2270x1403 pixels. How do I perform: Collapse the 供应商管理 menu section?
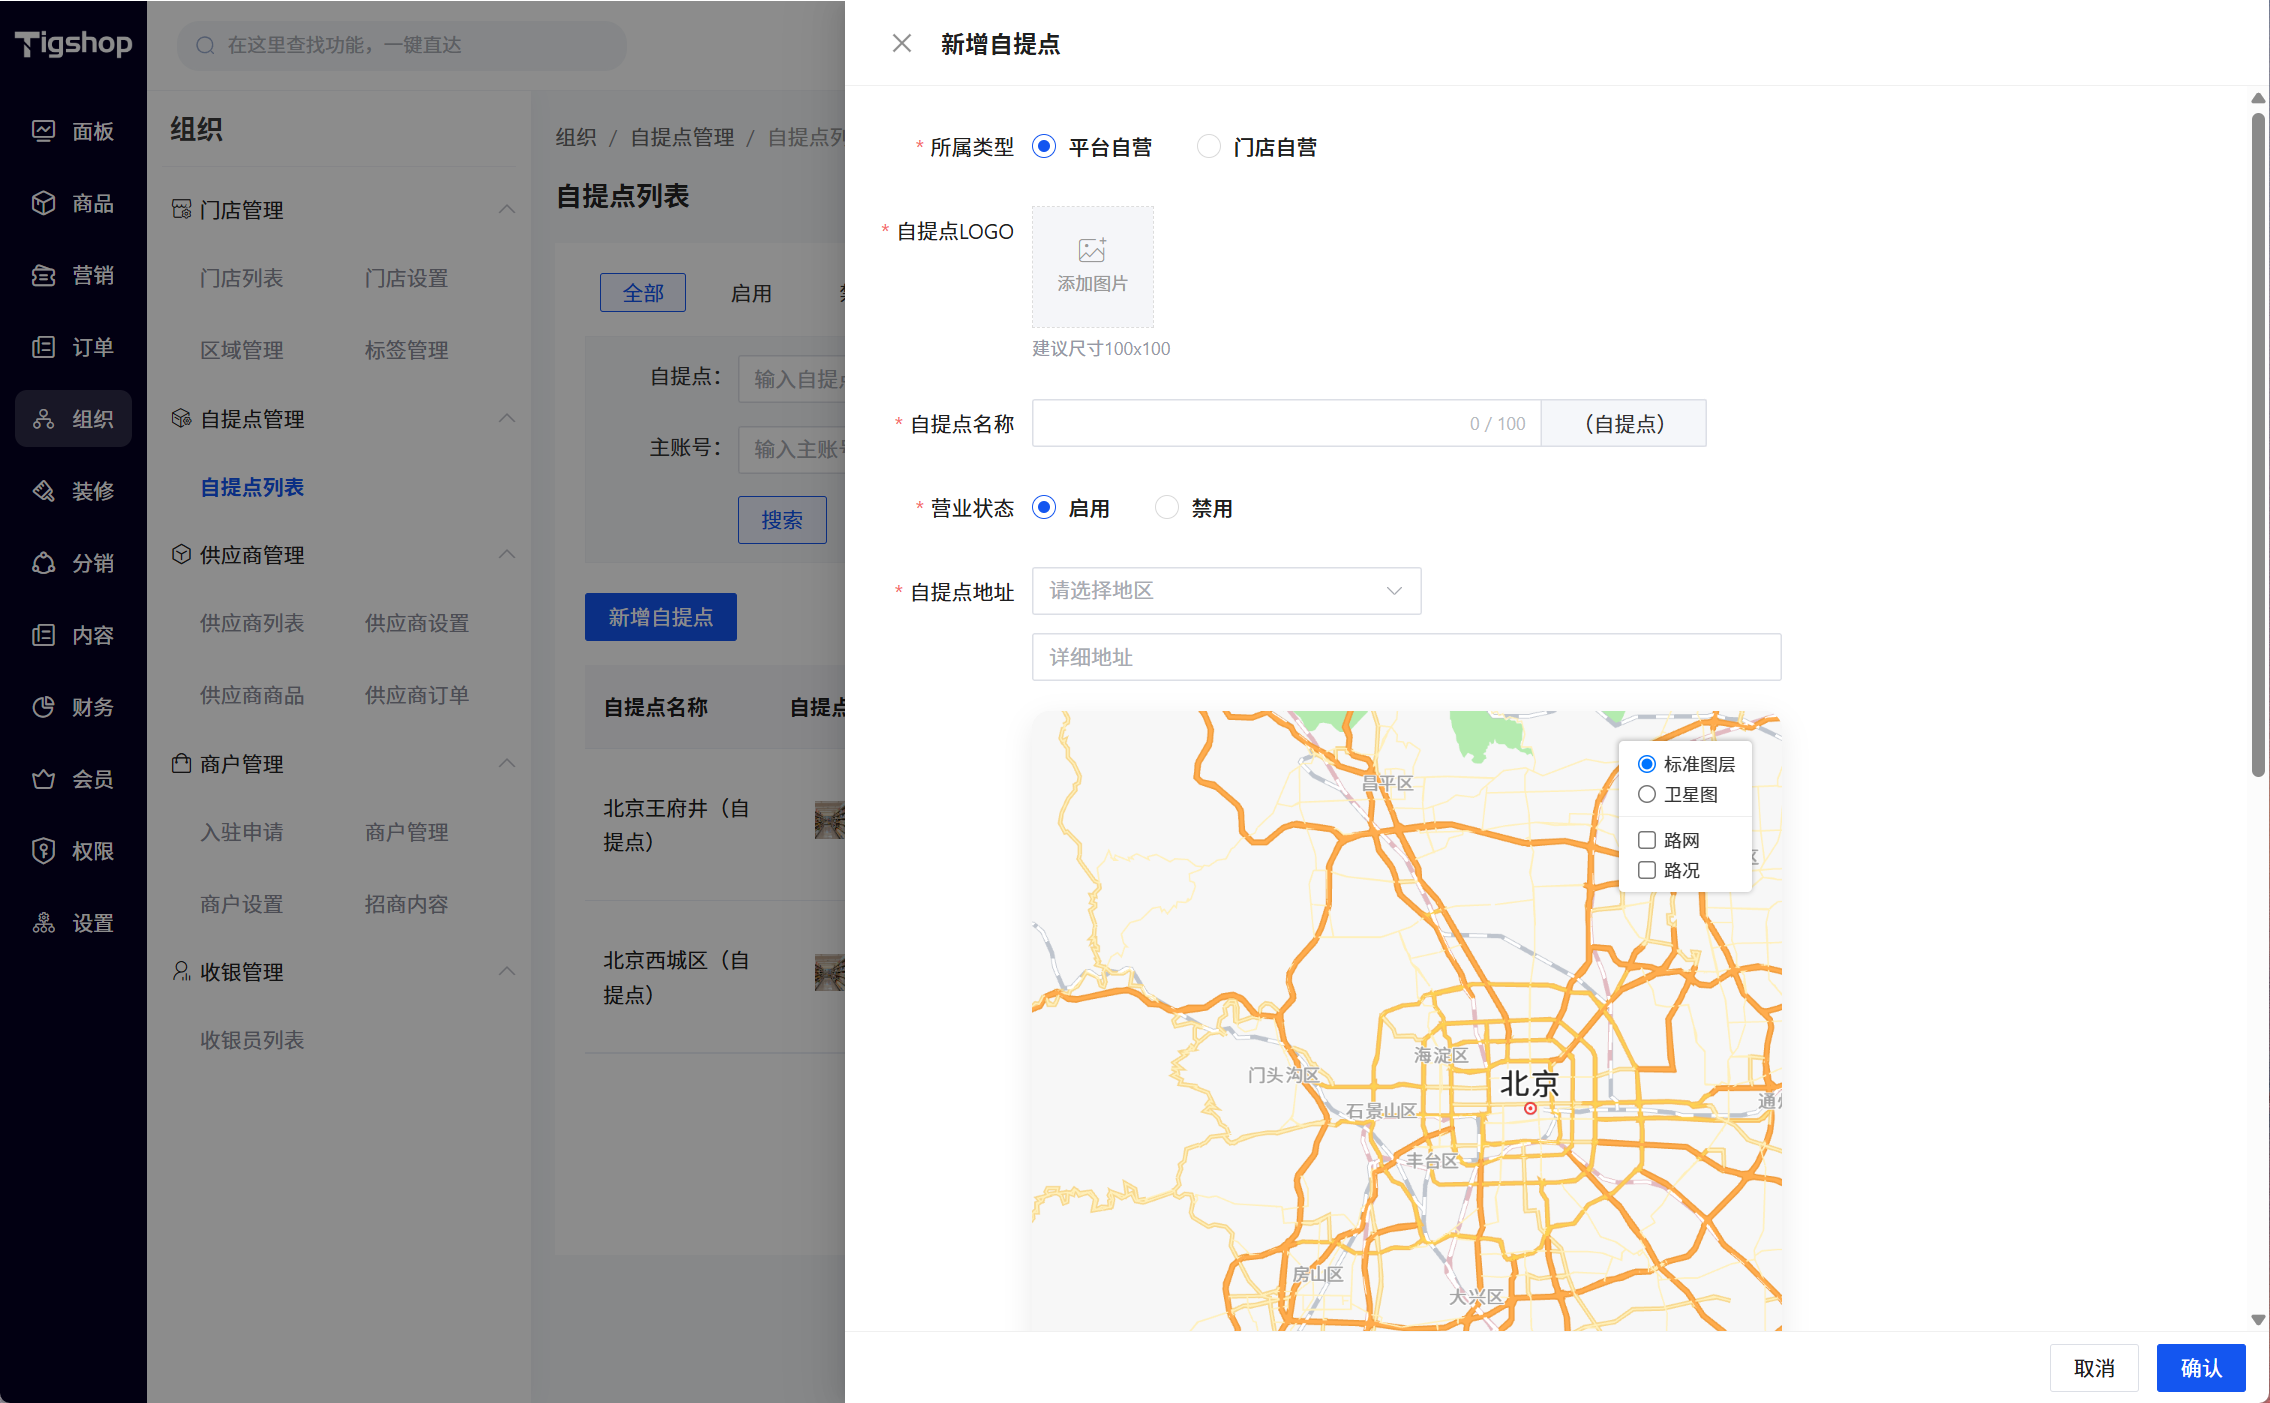tap(507, 554)
